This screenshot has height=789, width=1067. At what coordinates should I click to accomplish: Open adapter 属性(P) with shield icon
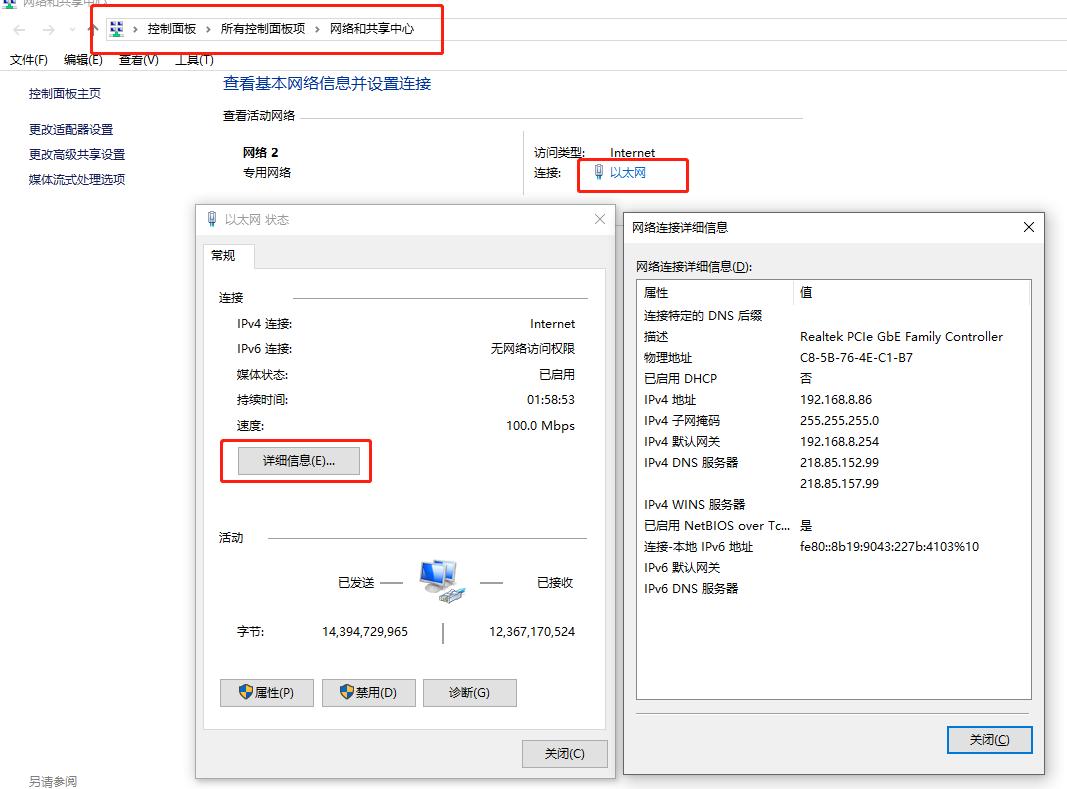coord(266,693)
